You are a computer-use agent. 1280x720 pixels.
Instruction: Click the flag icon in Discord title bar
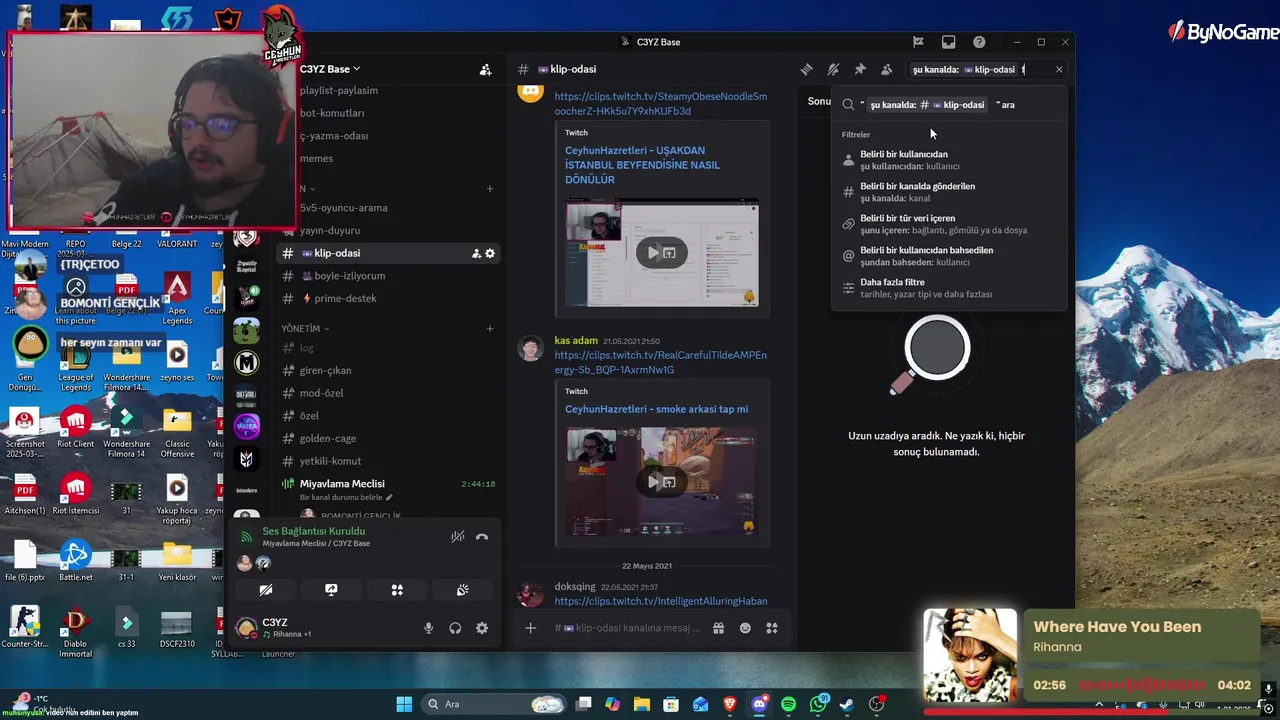[918, 42]
